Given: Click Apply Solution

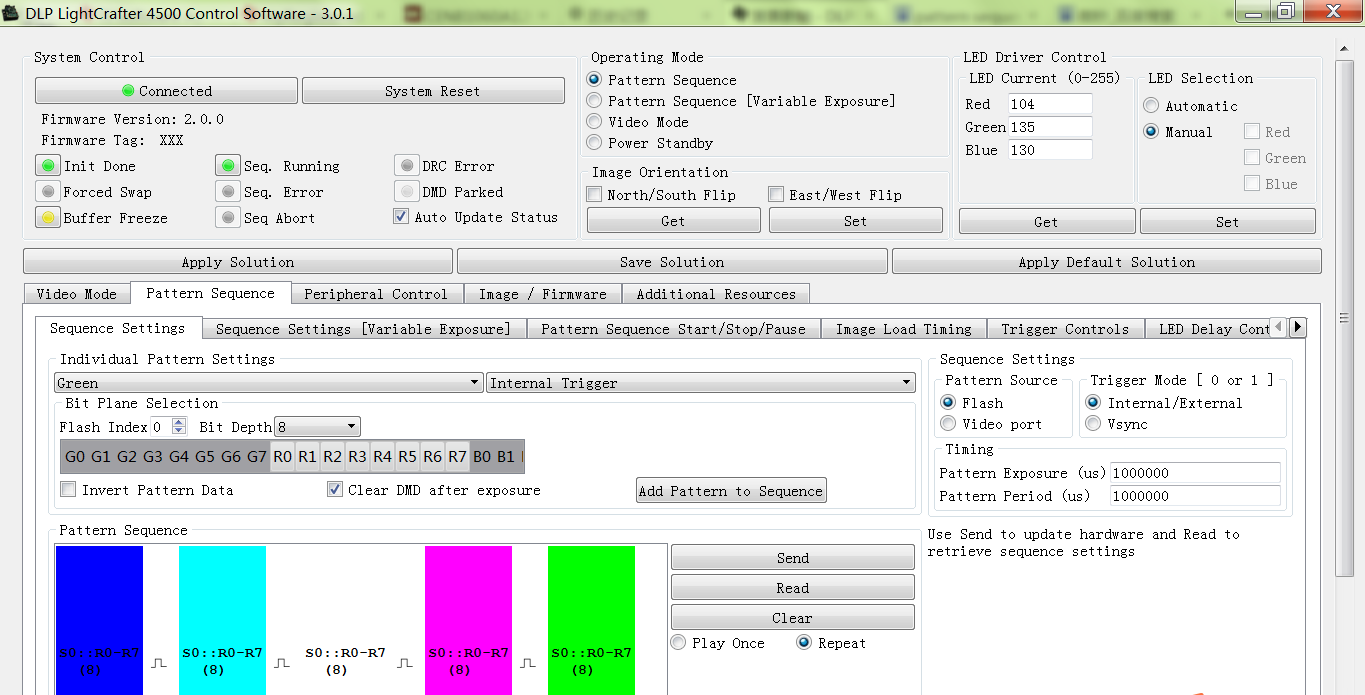Looking at the screenshot, I should (x=238, y=262).
